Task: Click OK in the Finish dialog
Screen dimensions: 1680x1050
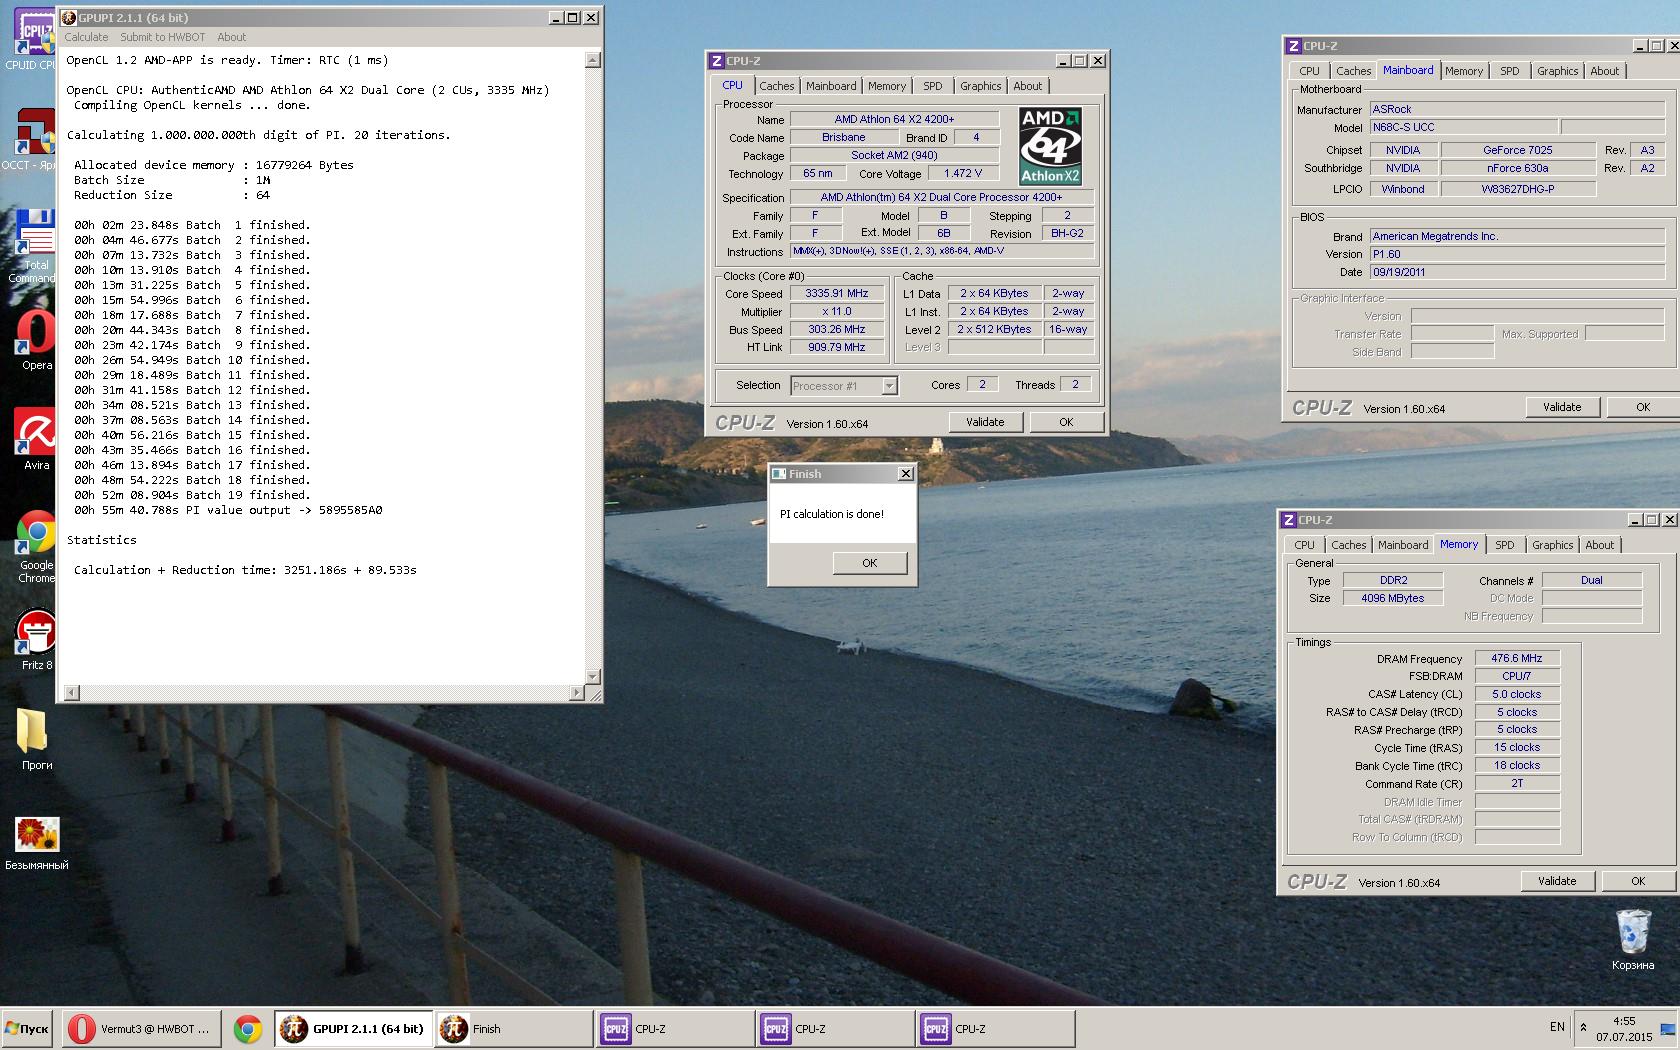Action: [869, 563]
